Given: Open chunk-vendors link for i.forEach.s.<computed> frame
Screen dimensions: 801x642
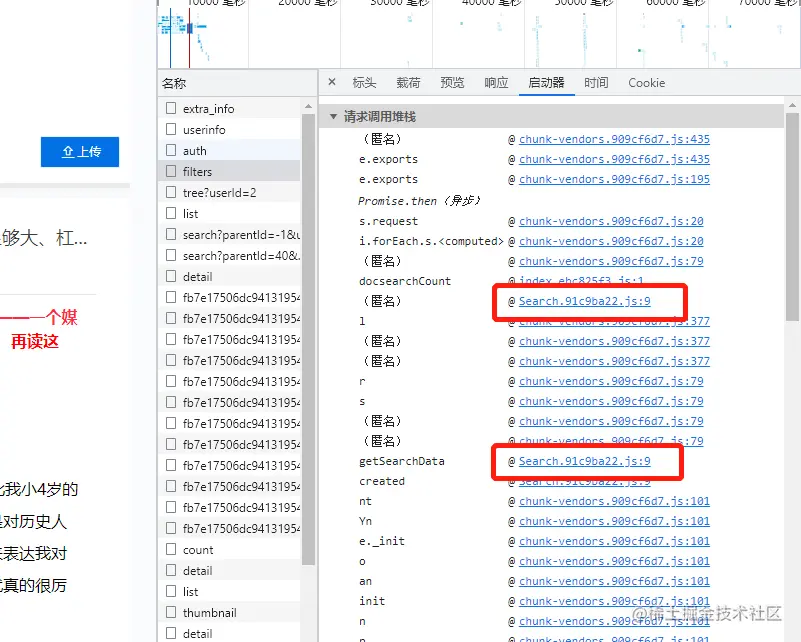Looking at the screenshot, I should click(x=611, y=241).
